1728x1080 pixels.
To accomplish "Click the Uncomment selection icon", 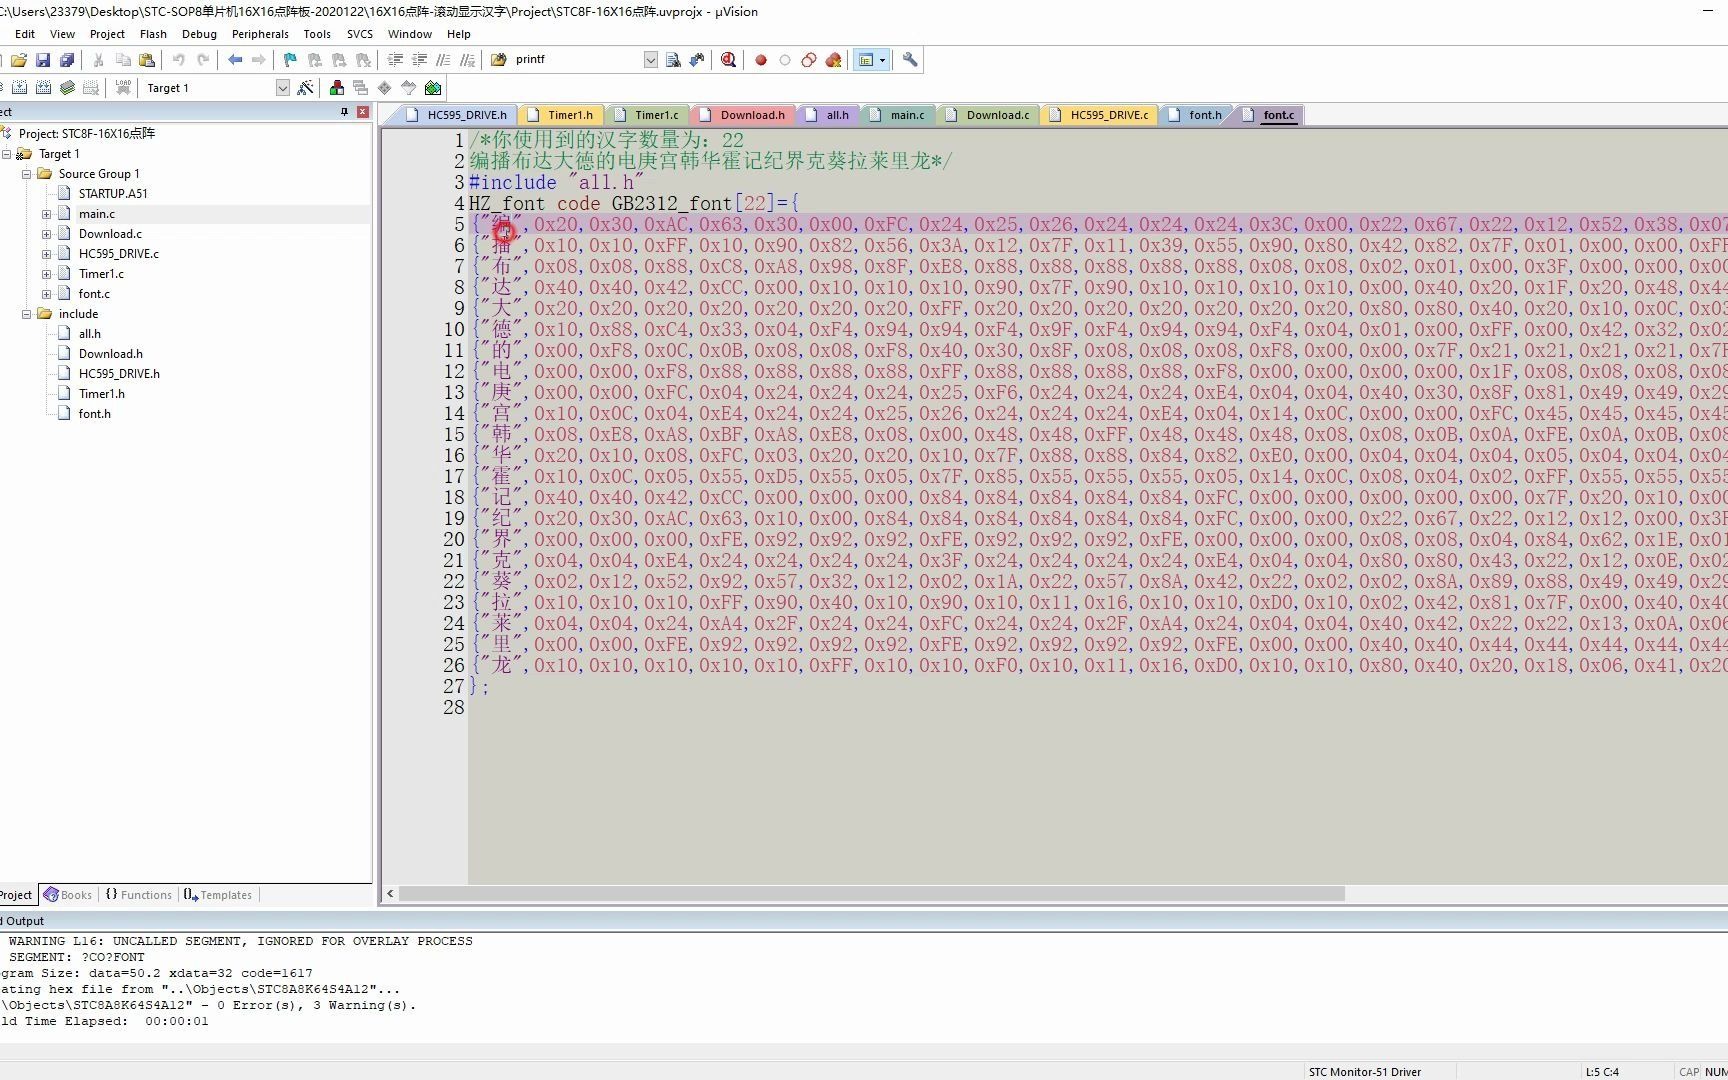I will 467,60.
